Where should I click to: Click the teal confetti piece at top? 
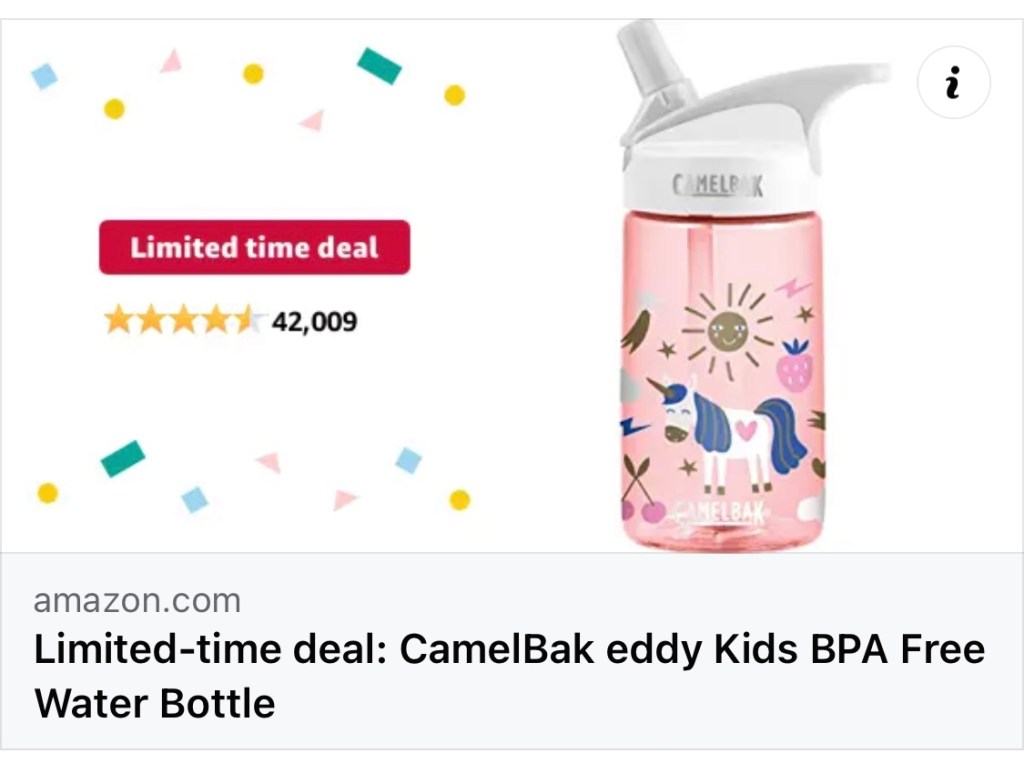pyautogui.click(x=379, y=66)
